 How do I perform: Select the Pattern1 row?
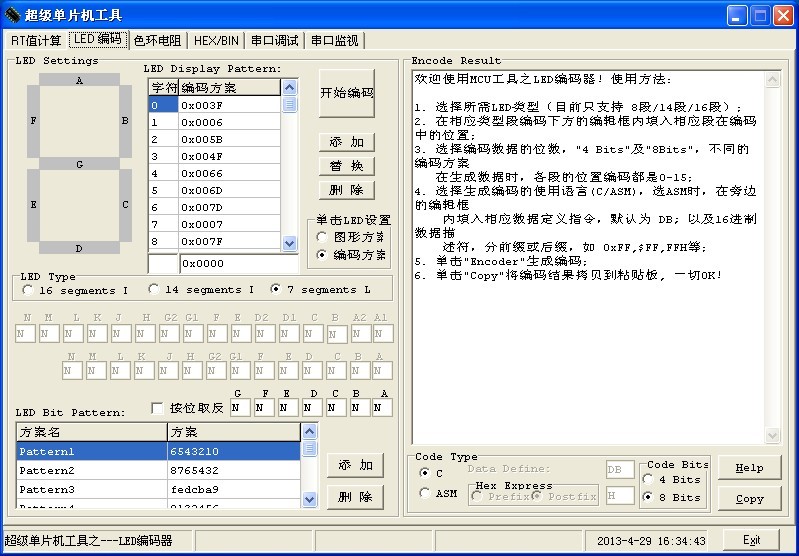[158, 451]
